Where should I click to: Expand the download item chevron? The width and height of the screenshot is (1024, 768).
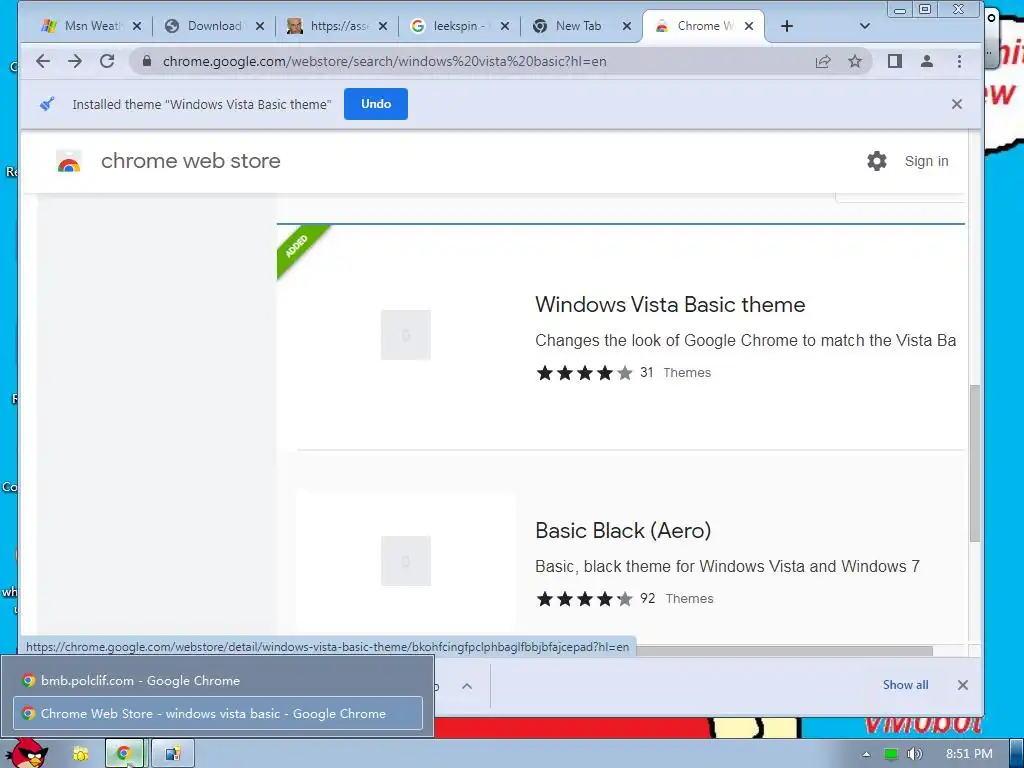(x=467, y=686)
